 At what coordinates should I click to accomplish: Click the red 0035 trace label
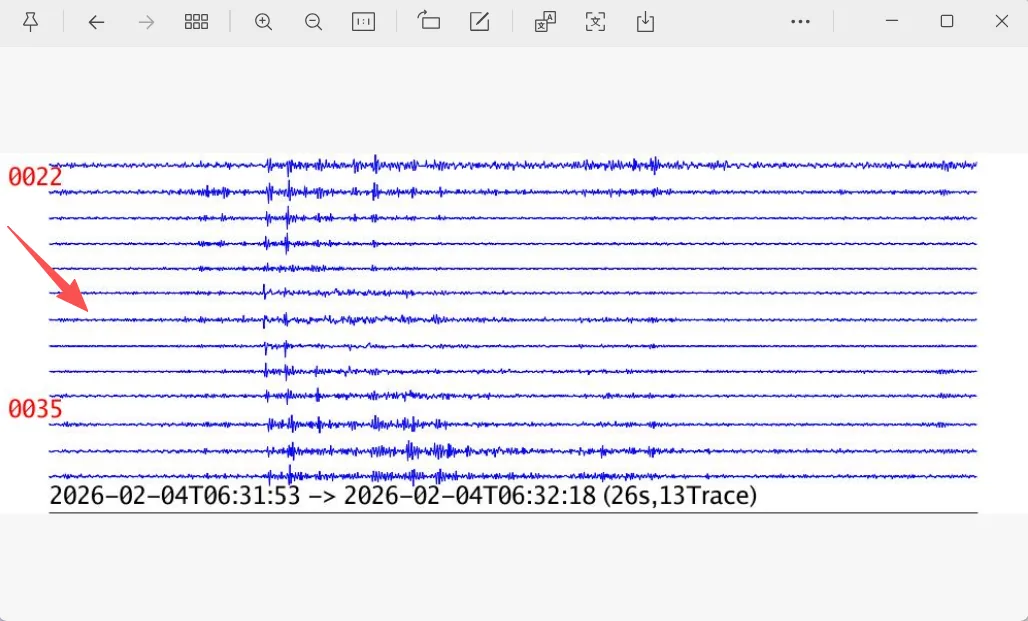click(35, 409)
